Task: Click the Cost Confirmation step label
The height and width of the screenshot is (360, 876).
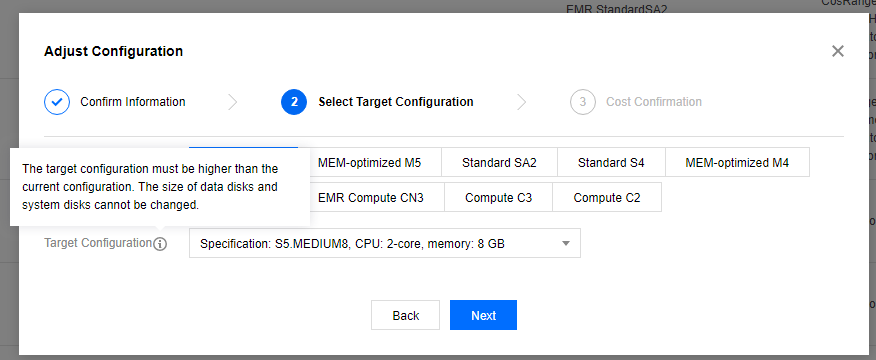Action: pos(654,102)
